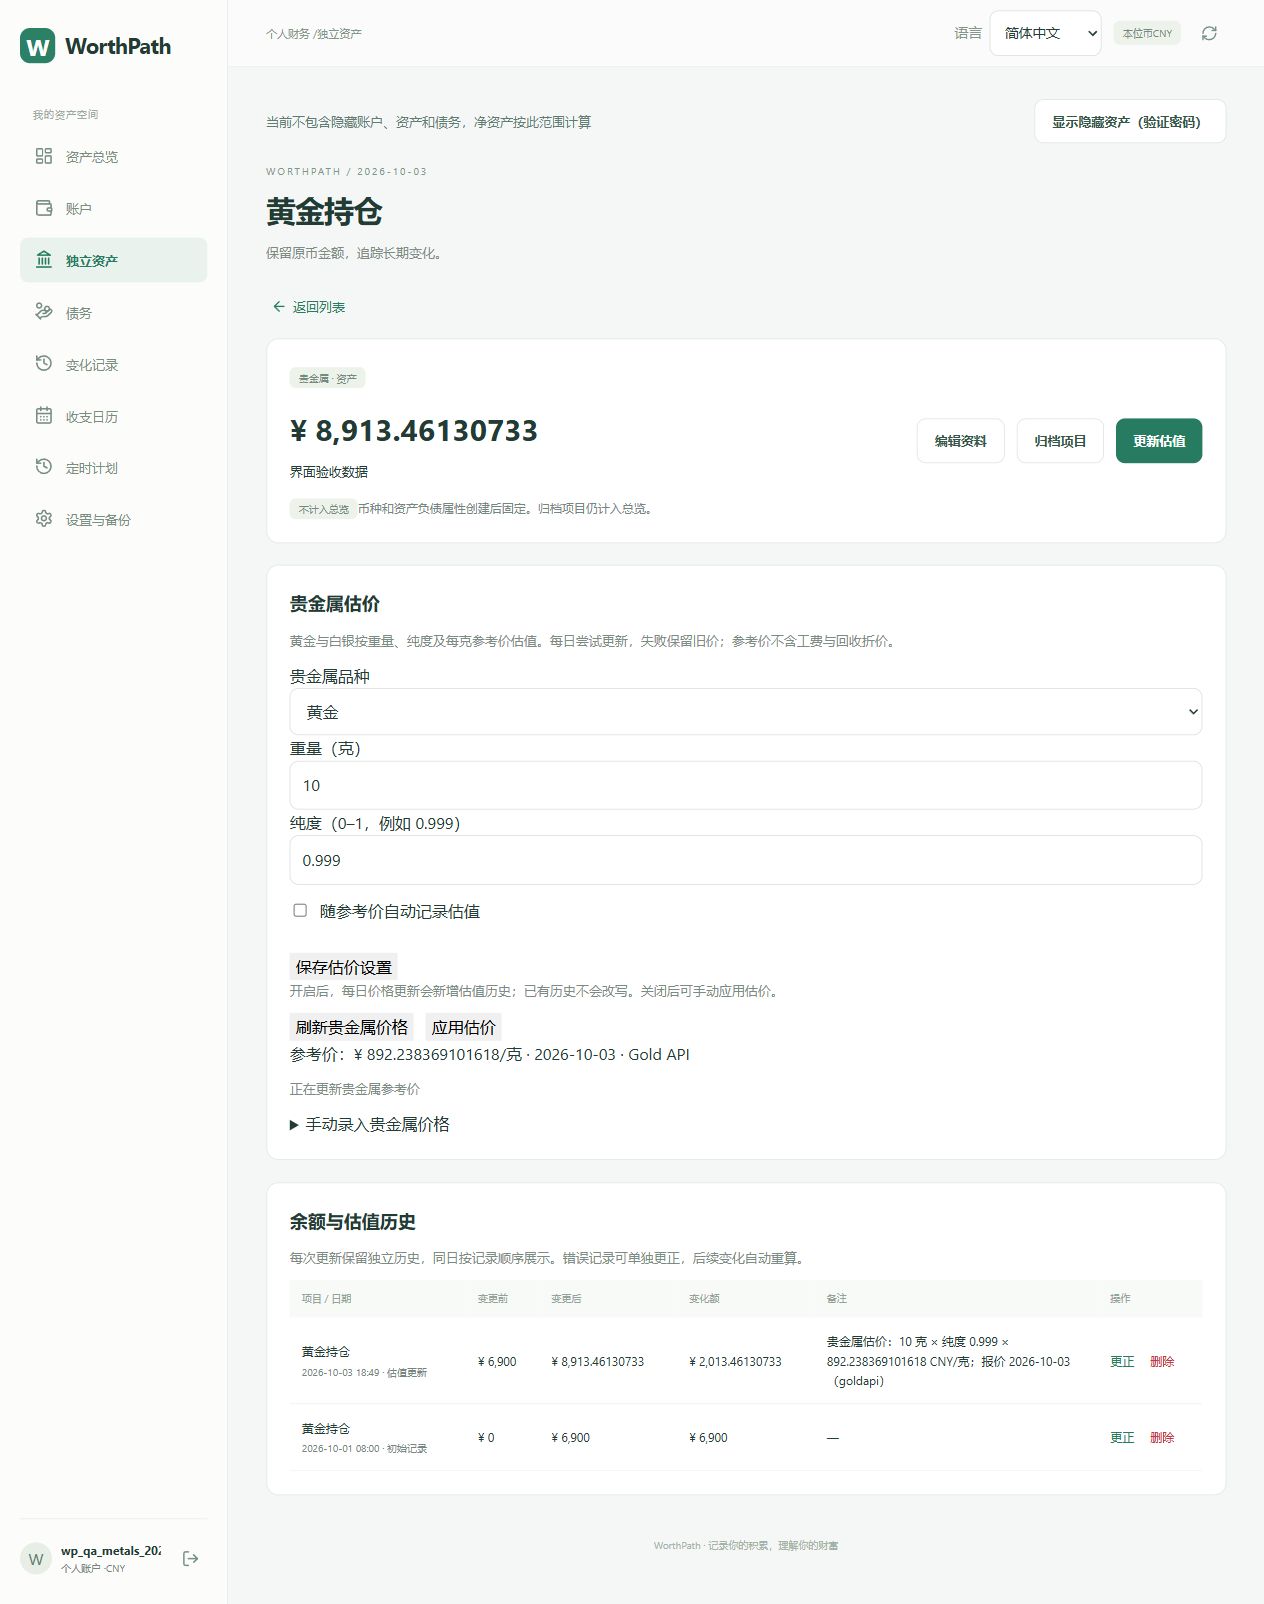This screenshot has width=1264, height=1604.
Task: Click 参考价 ¥ 892.238369101618/克 text
Action: (x=406, y=1054)
